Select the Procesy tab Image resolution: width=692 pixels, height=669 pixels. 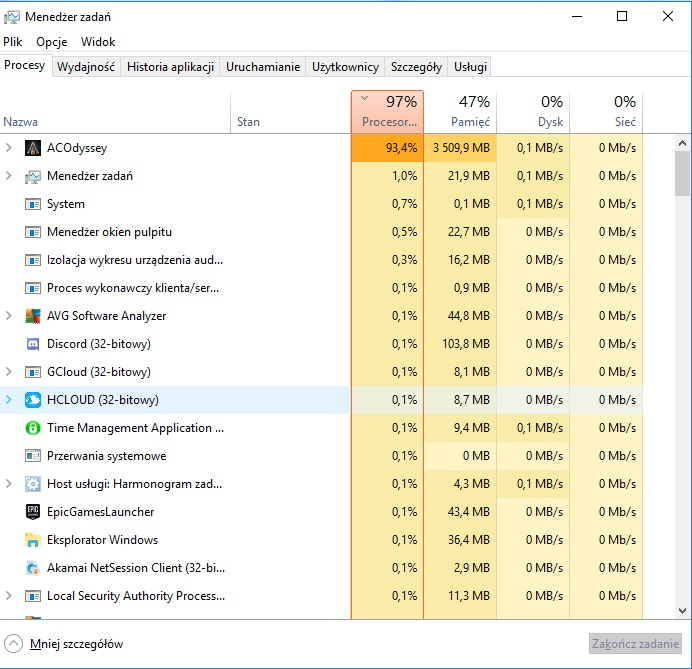[25, 65]
